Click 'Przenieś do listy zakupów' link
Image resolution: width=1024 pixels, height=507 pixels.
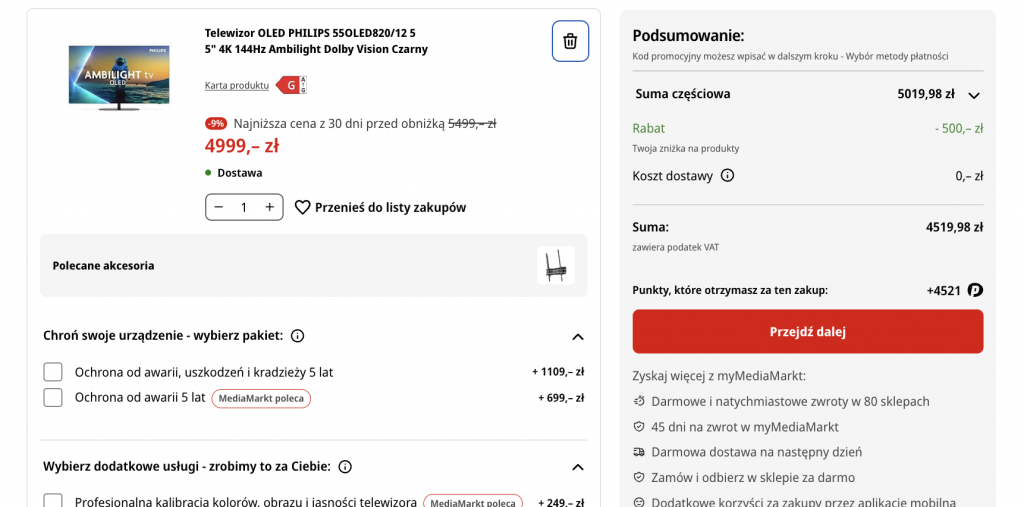391,208
